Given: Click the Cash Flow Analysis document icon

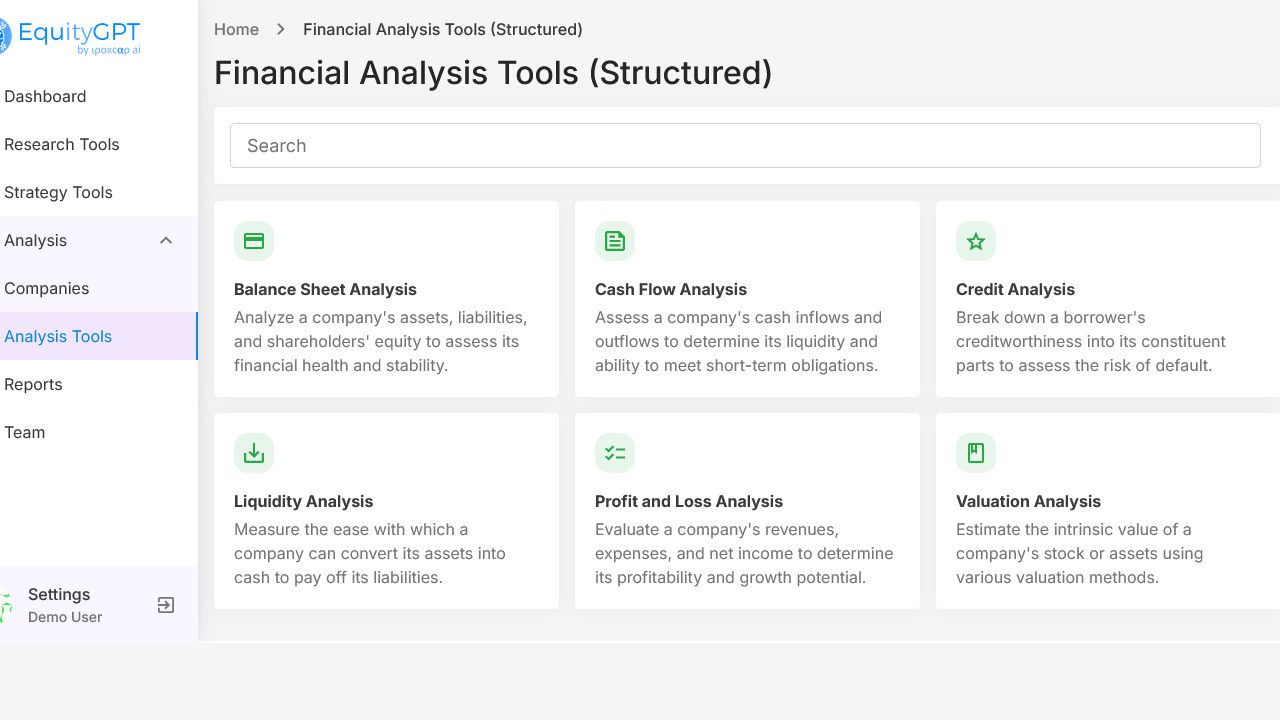Looking at the screenshot, I should pos(615,241).
